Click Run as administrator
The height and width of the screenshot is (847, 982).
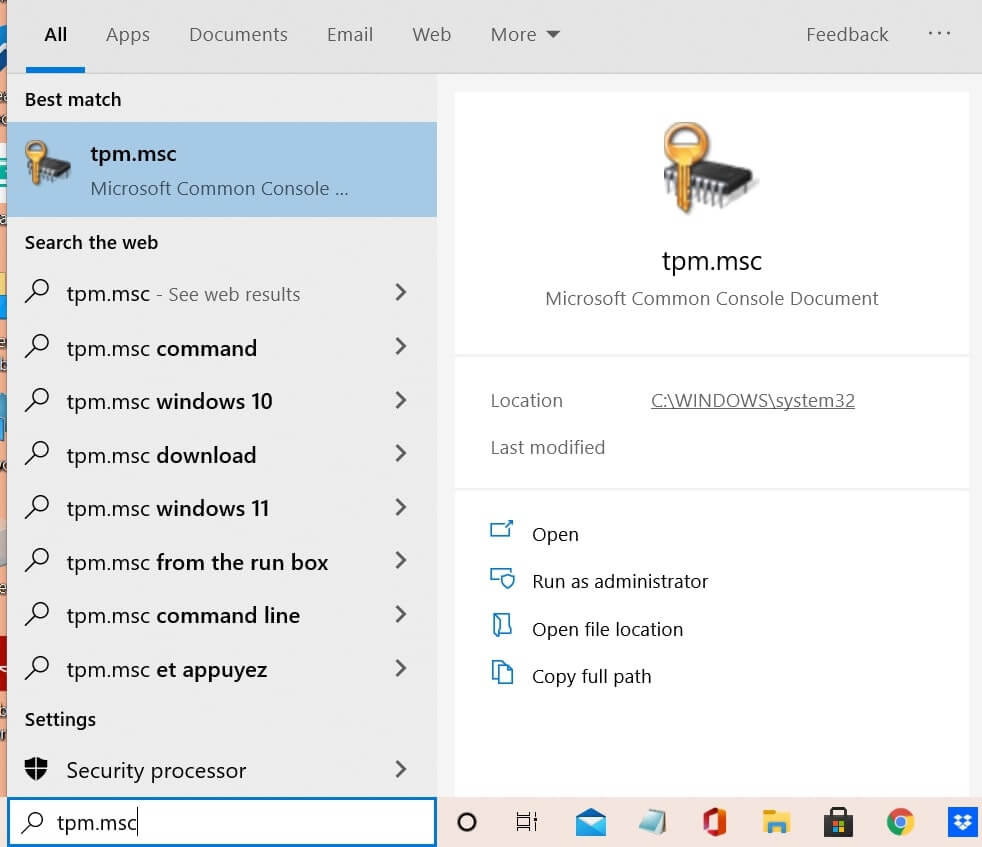coord(619,582)
